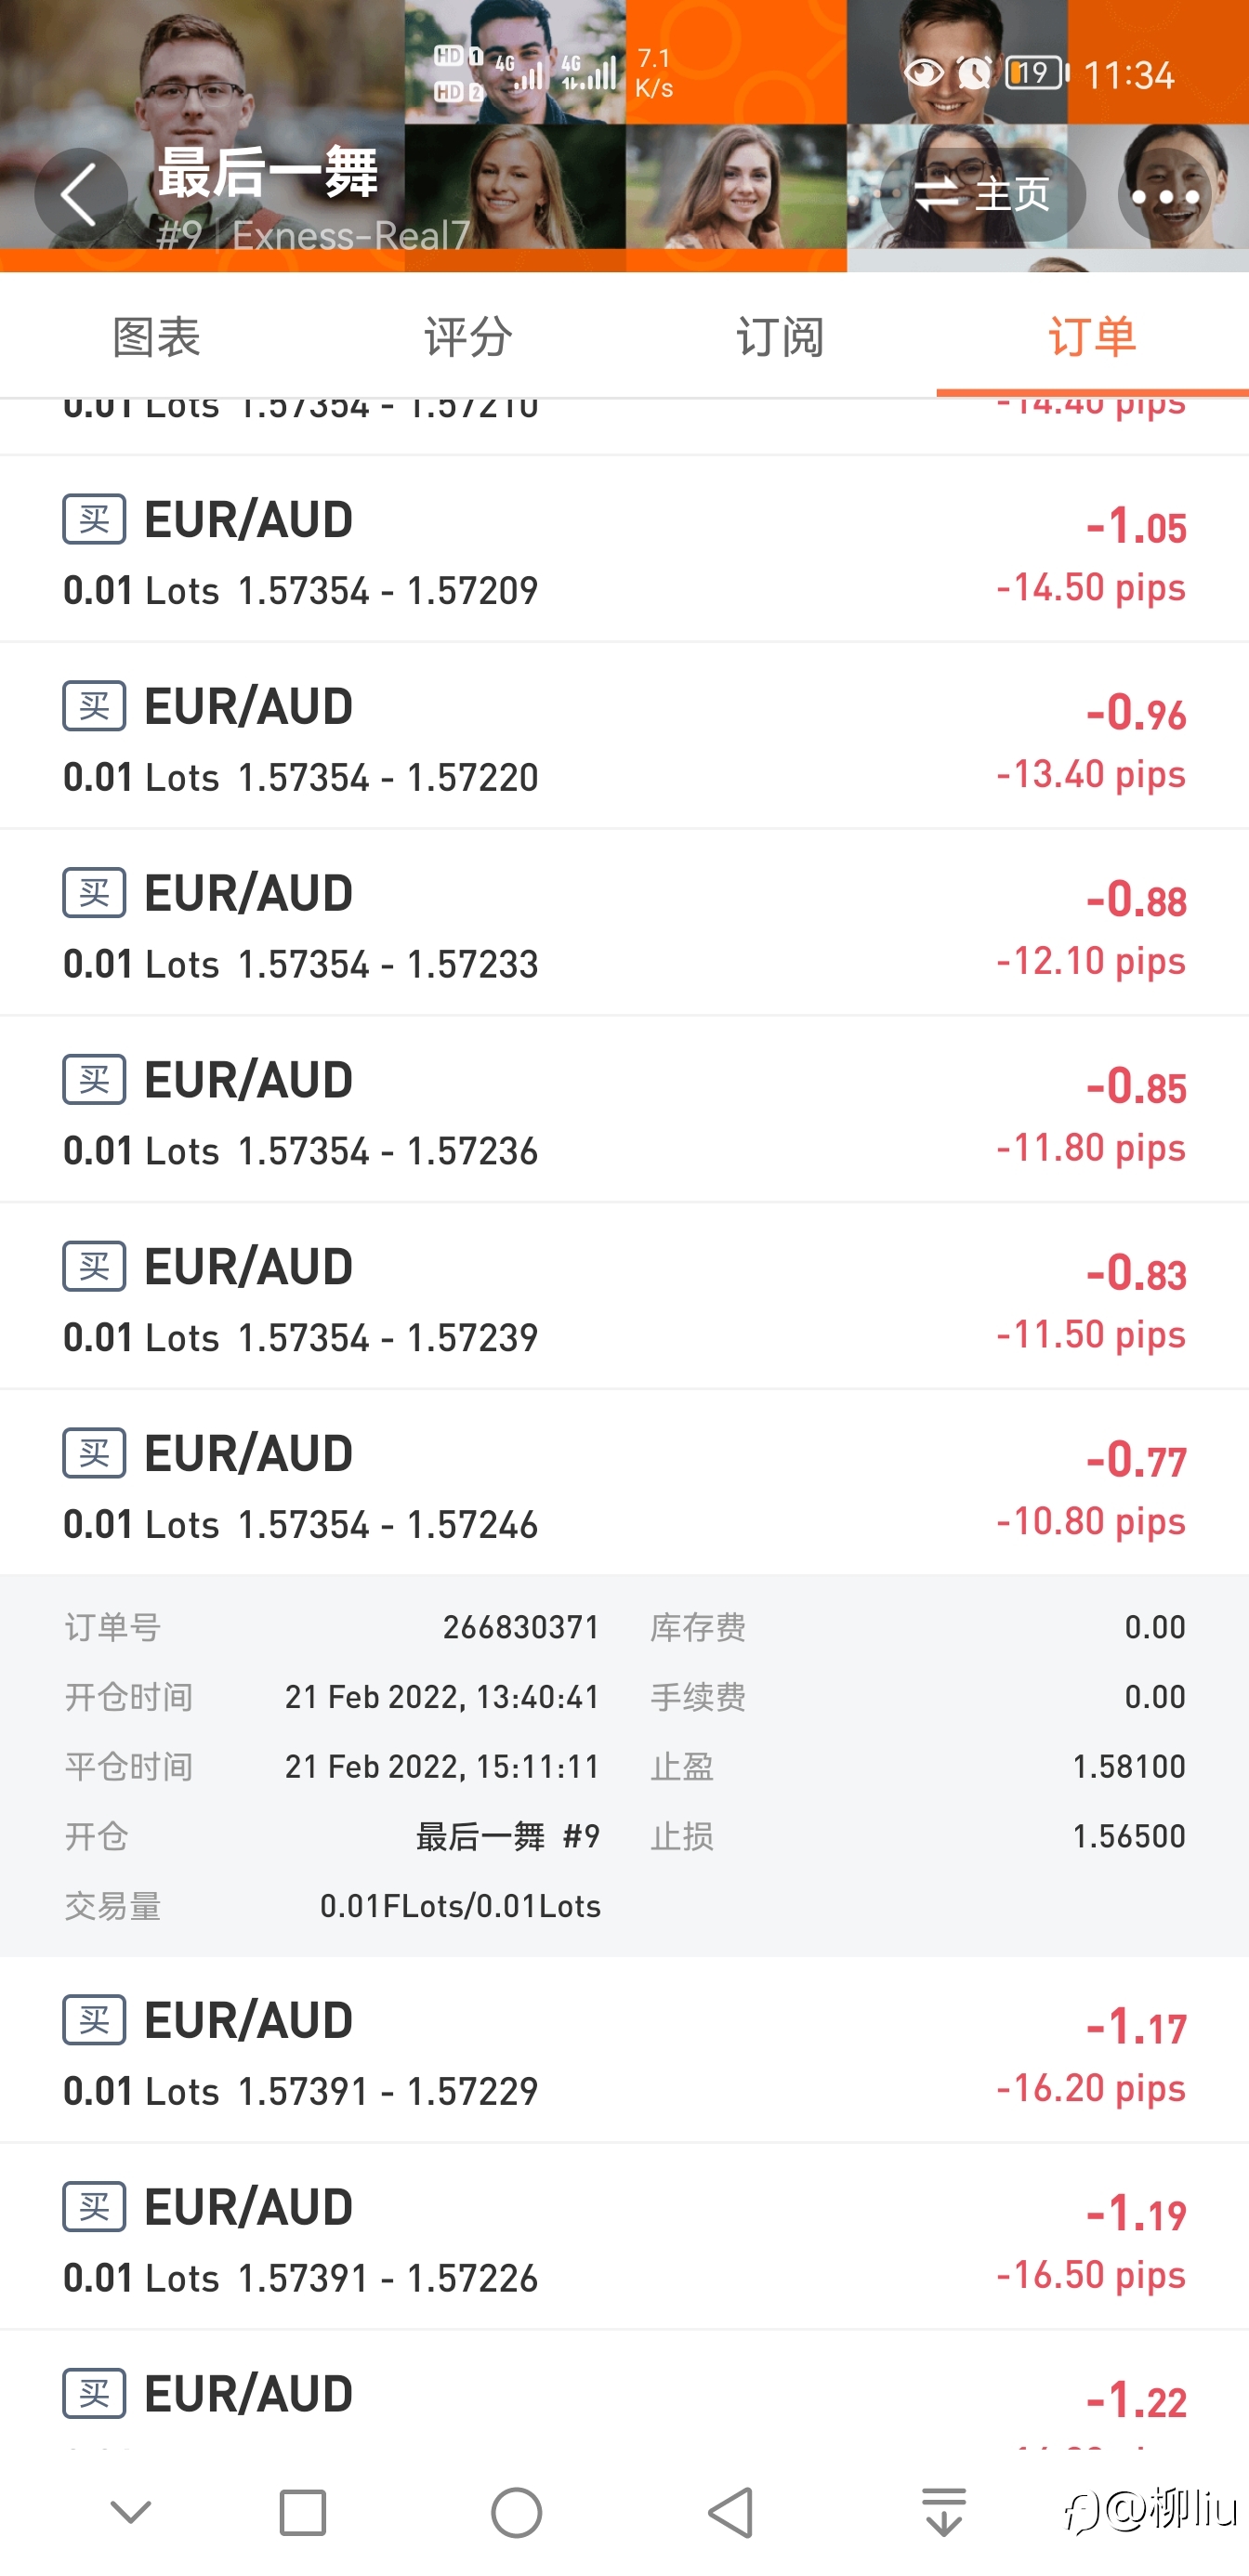The width and height of the screenshot is (1249, 2576).
Task: Expand the EUR/AUD order with -14.50 pips
Action: (x=624, y=549)
